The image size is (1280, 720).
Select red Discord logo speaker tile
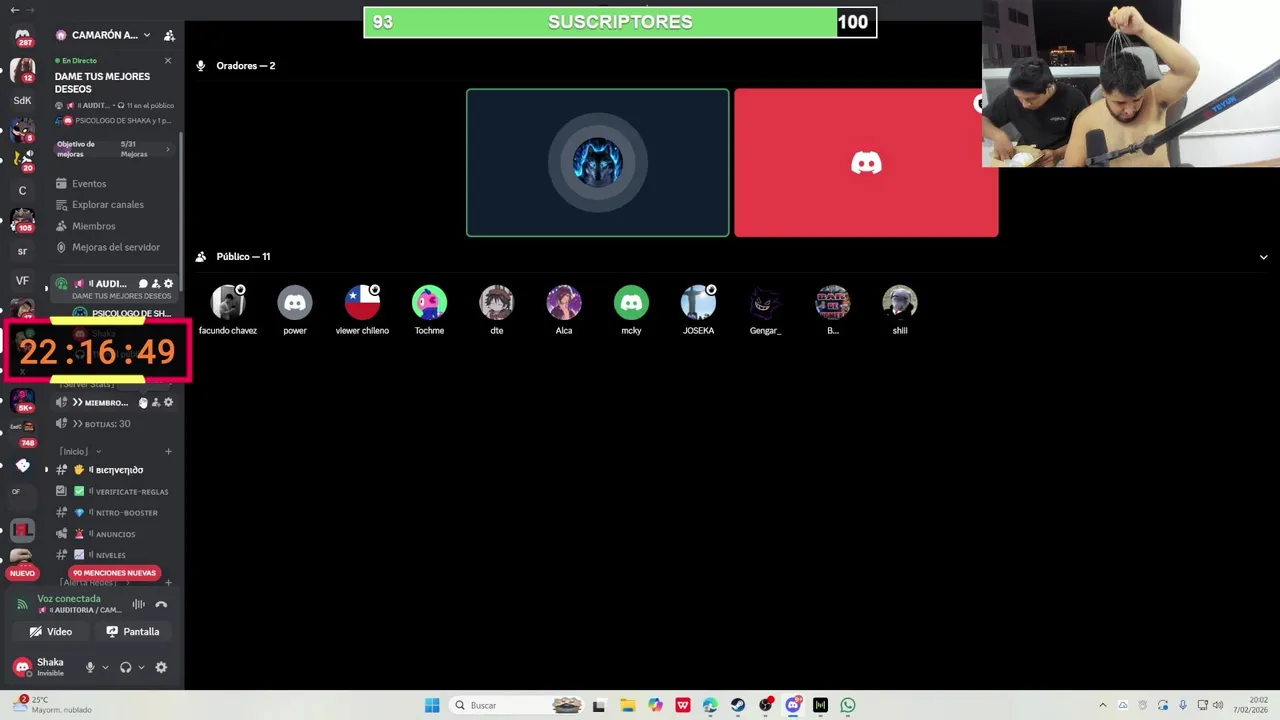click(x=866, y=163)
